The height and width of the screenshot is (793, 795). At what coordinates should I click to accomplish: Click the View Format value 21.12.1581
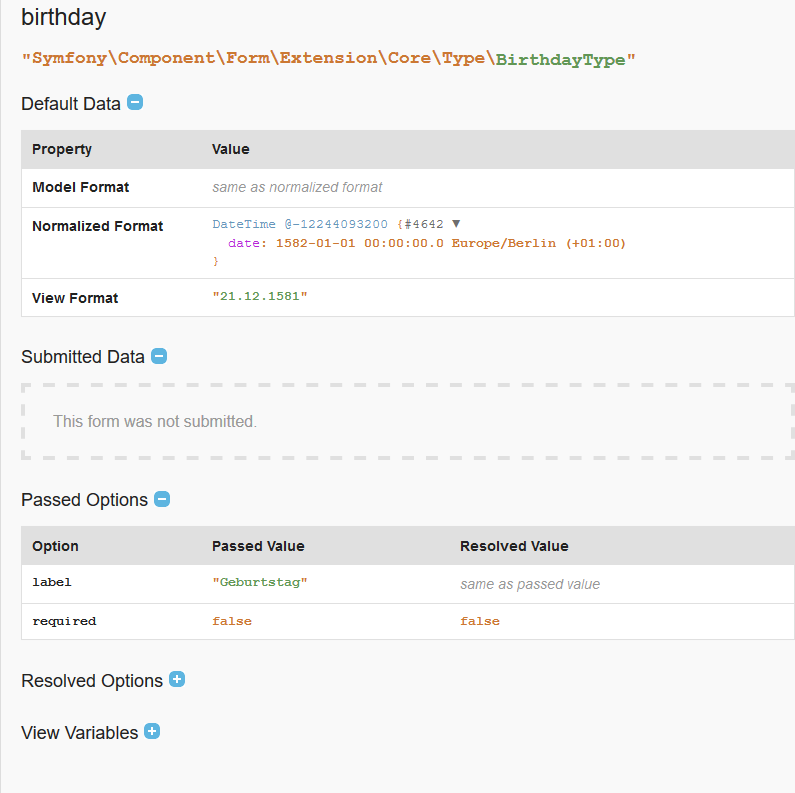260,296
